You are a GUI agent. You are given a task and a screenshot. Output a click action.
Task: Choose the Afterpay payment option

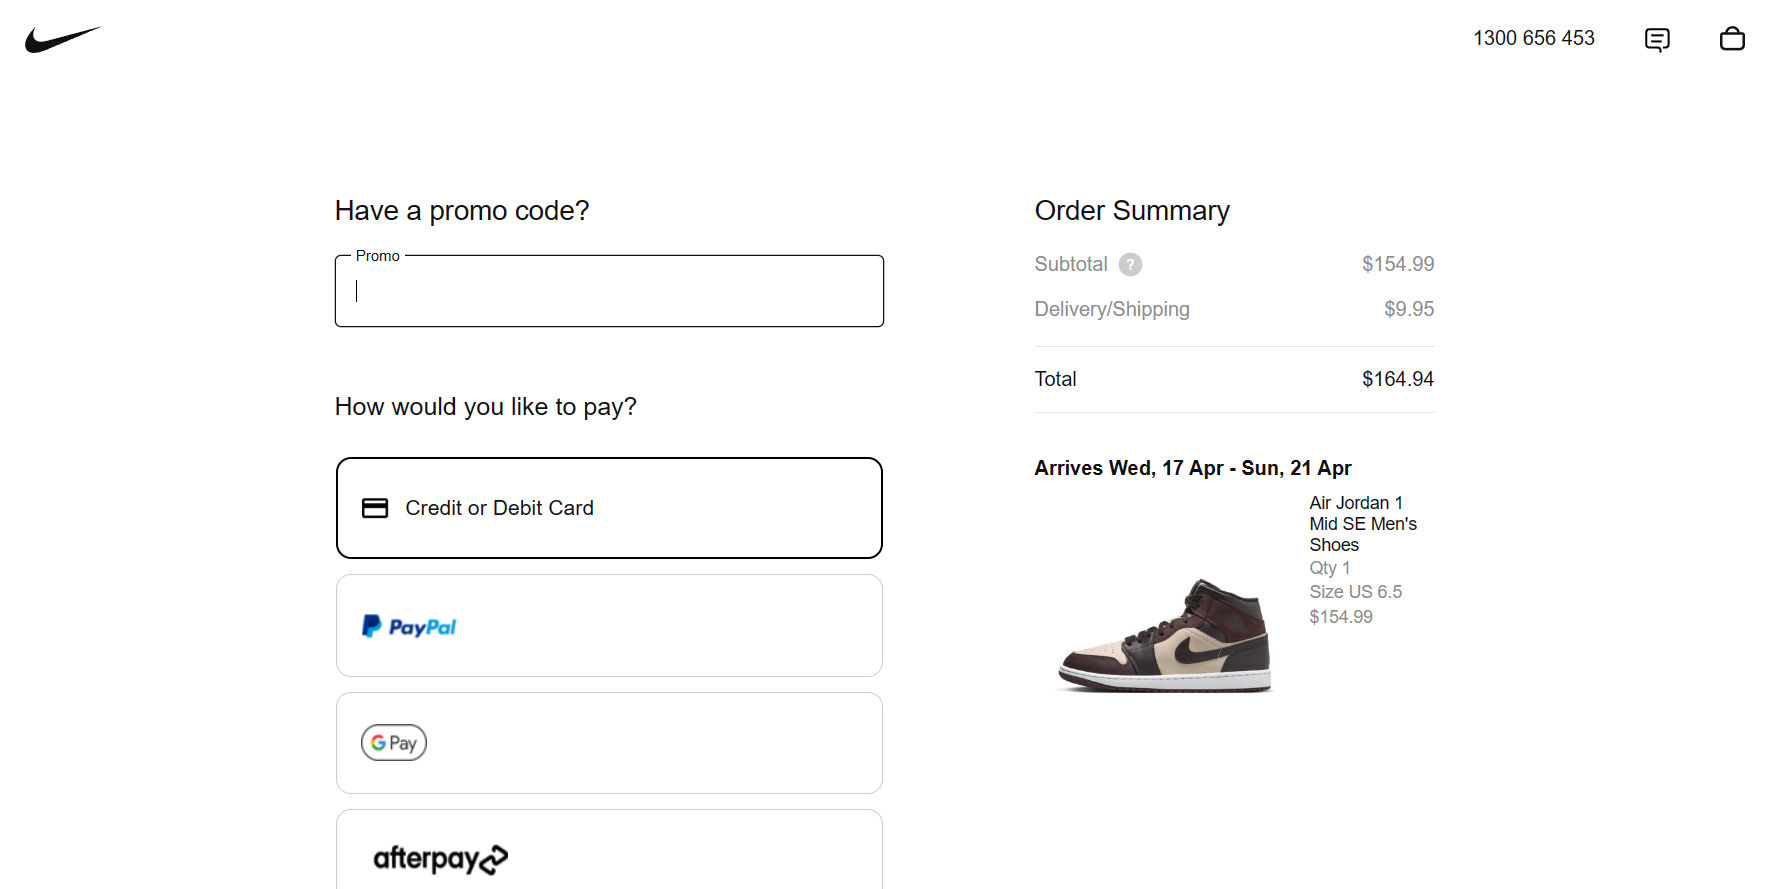tap(609, 855)
